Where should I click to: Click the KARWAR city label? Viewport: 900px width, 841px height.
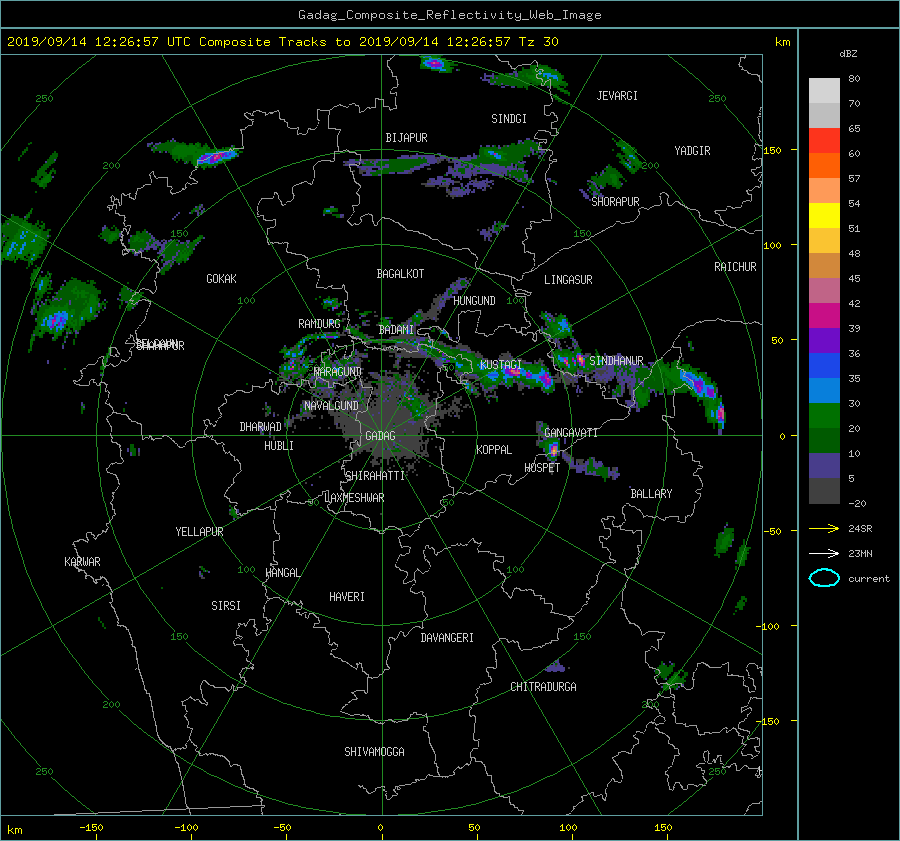pos(82,561)
